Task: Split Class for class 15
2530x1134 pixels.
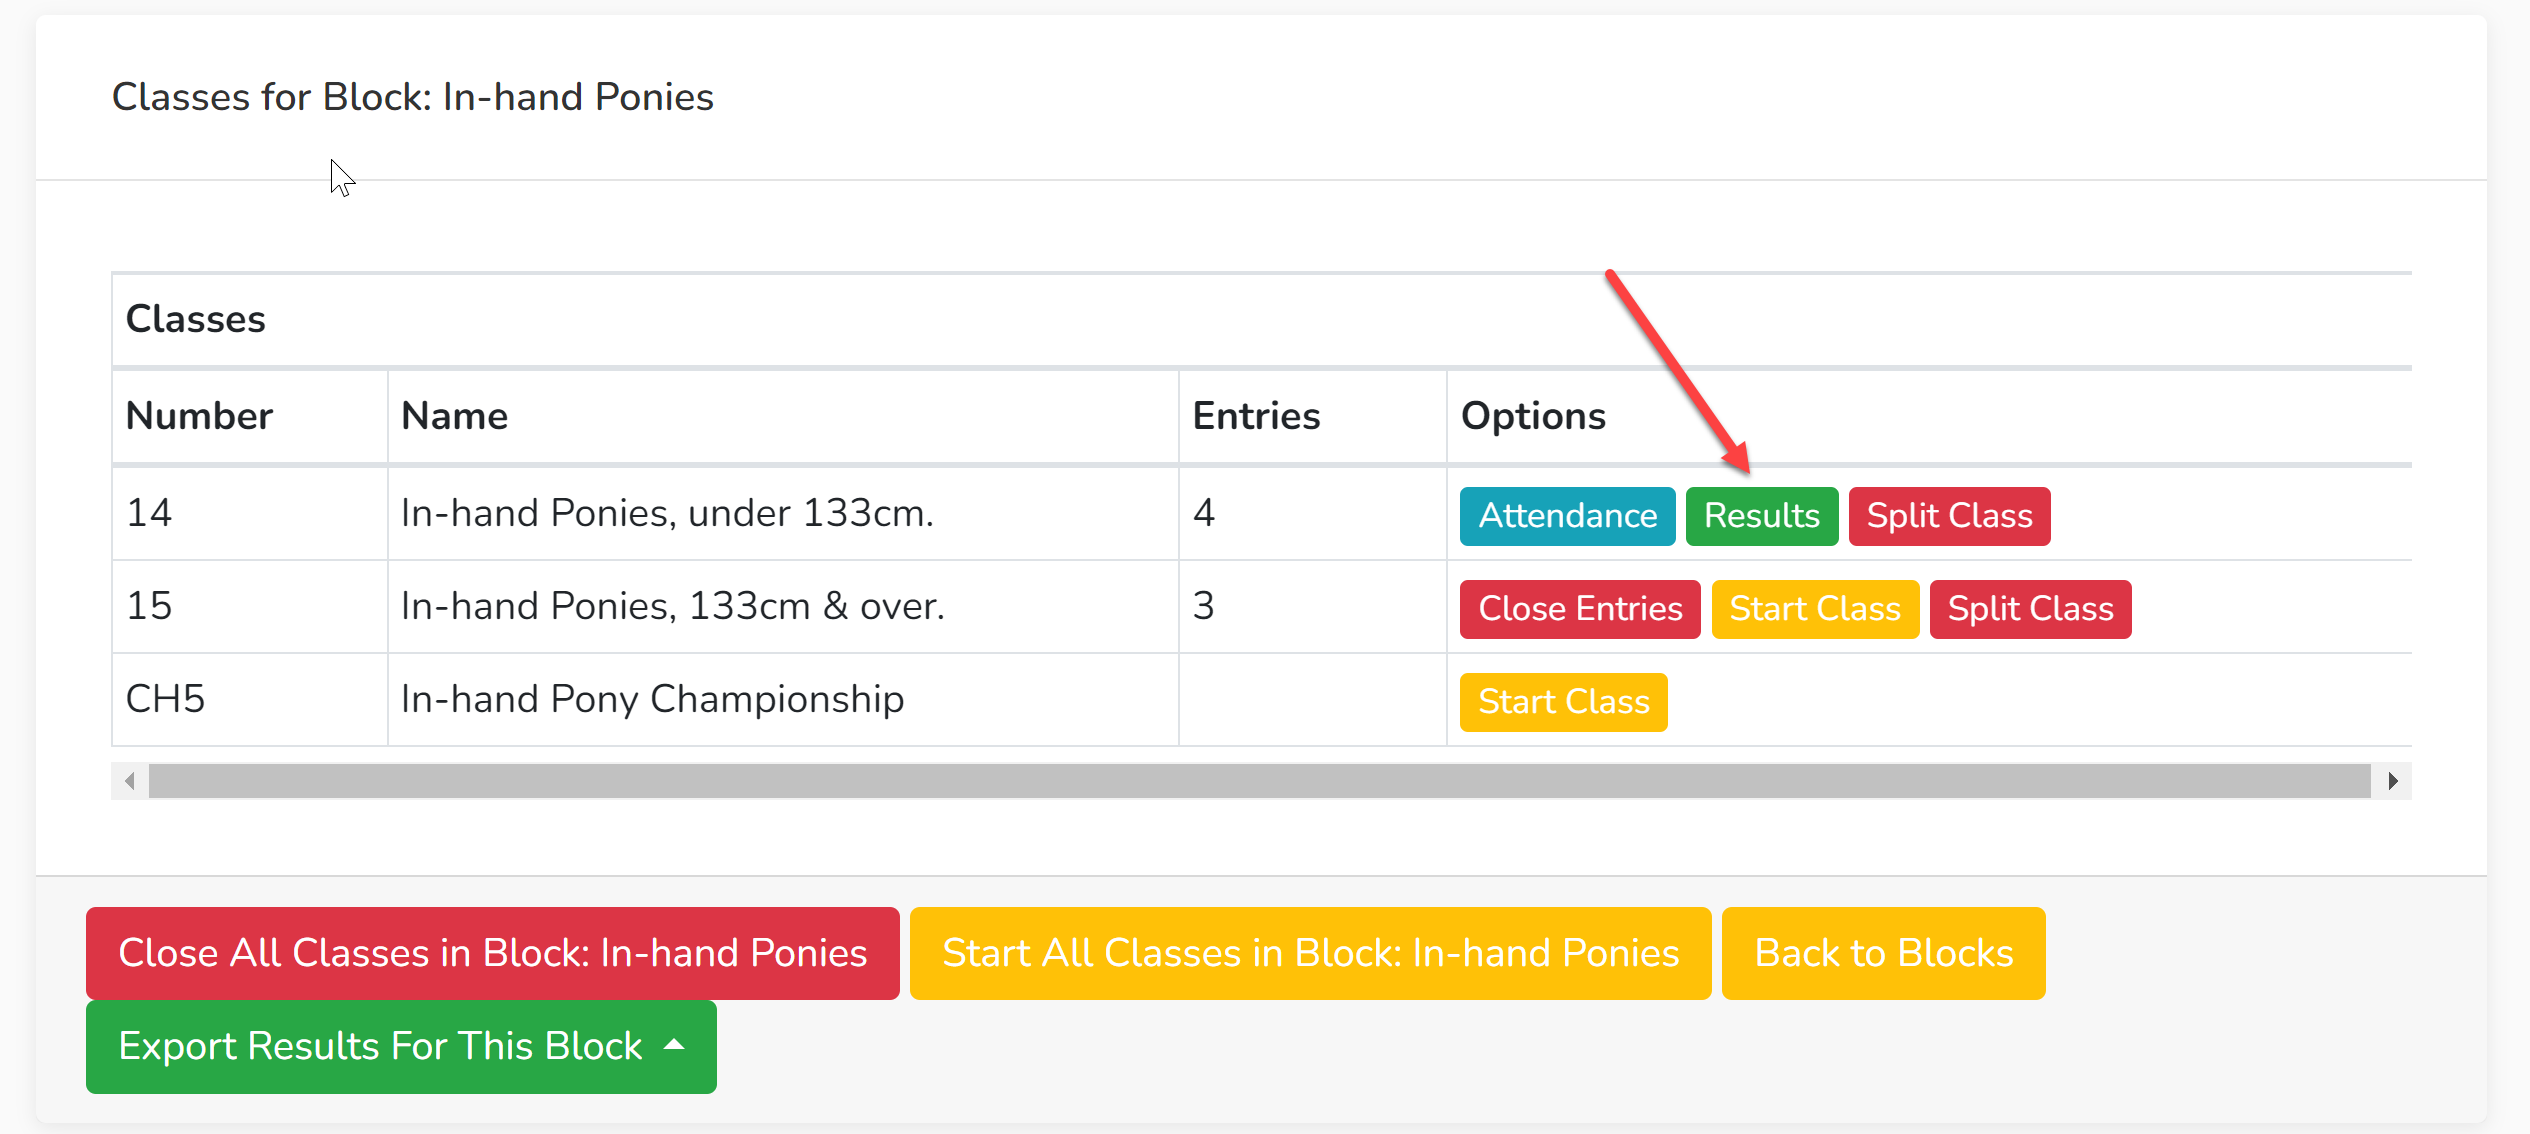Action: 2030,609
